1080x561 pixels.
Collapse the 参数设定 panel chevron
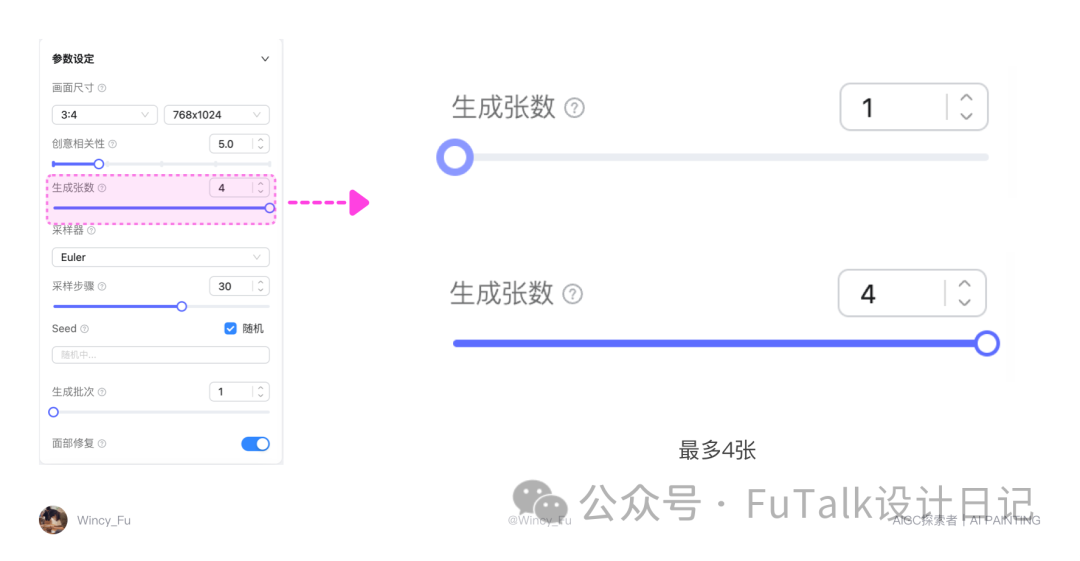(x=265, y=59)
